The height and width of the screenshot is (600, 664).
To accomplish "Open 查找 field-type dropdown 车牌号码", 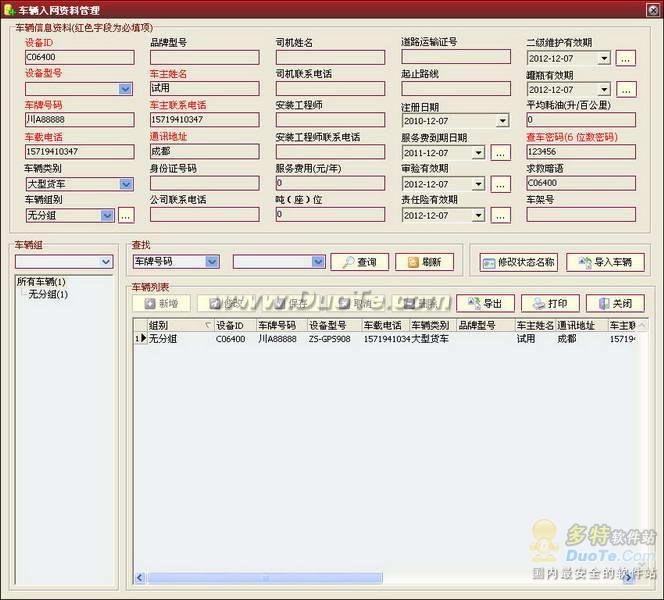I will tap(212, 262).
